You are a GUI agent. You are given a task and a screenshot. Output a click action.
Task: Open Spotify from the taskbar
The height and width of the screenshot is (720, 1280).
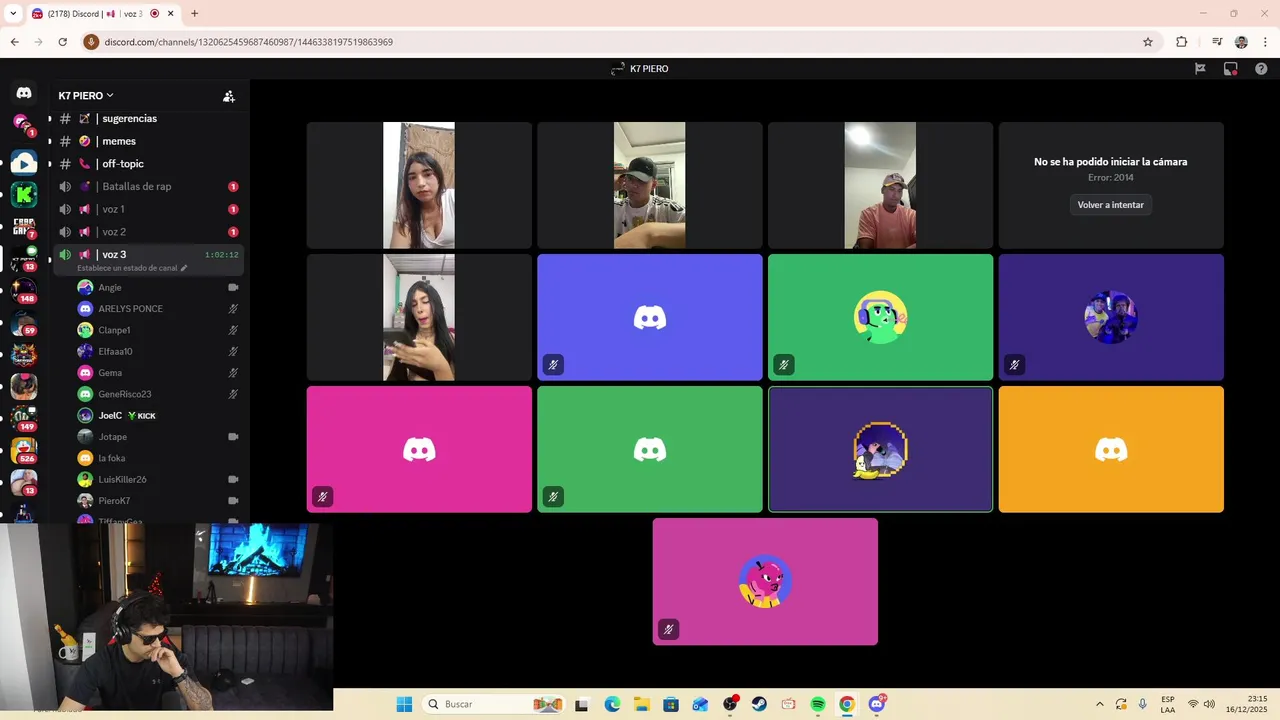coord(818,704)
